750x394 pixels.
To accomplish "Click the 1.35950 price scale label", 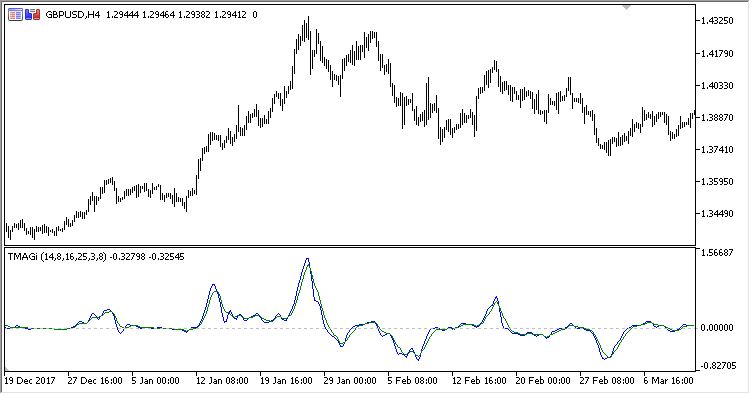I will 717,182.
